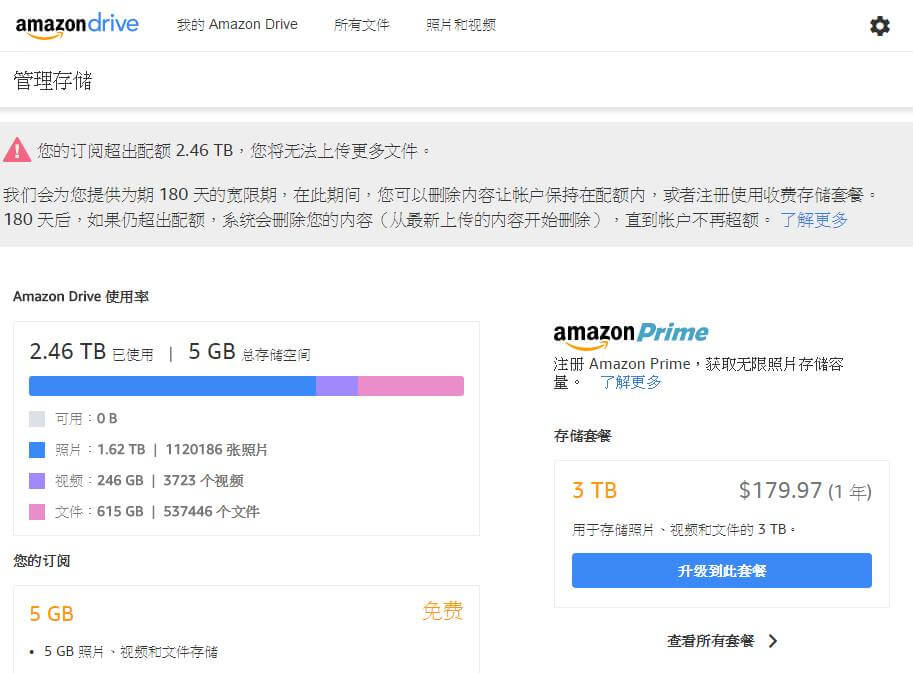Click the purple videos legend square
This screenshot has width=913, height=673.
(37, 481)
